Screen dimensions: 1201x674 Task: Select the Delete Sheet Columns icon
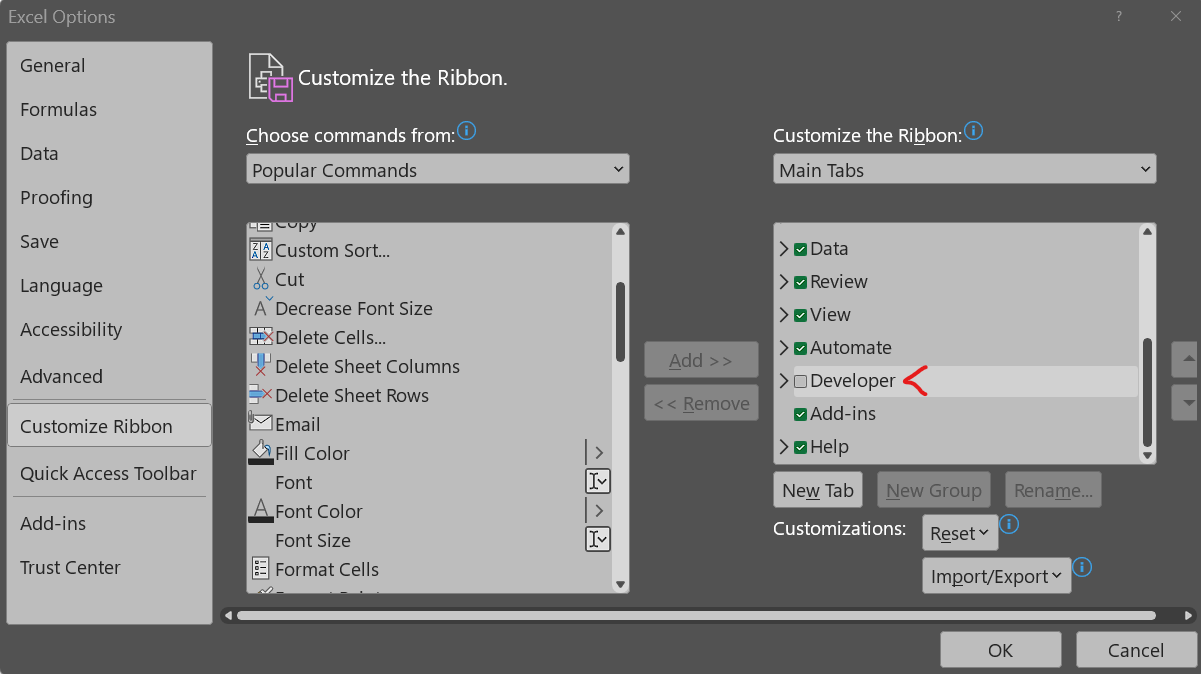click(260, 366)
